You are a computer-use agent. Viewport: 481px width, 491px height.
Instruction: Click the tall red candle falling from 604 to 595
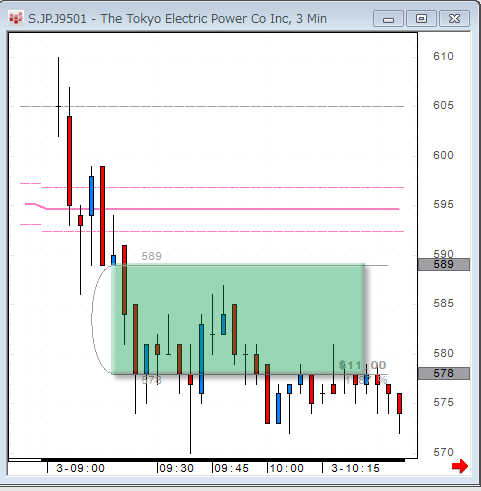tap(69, 161)
